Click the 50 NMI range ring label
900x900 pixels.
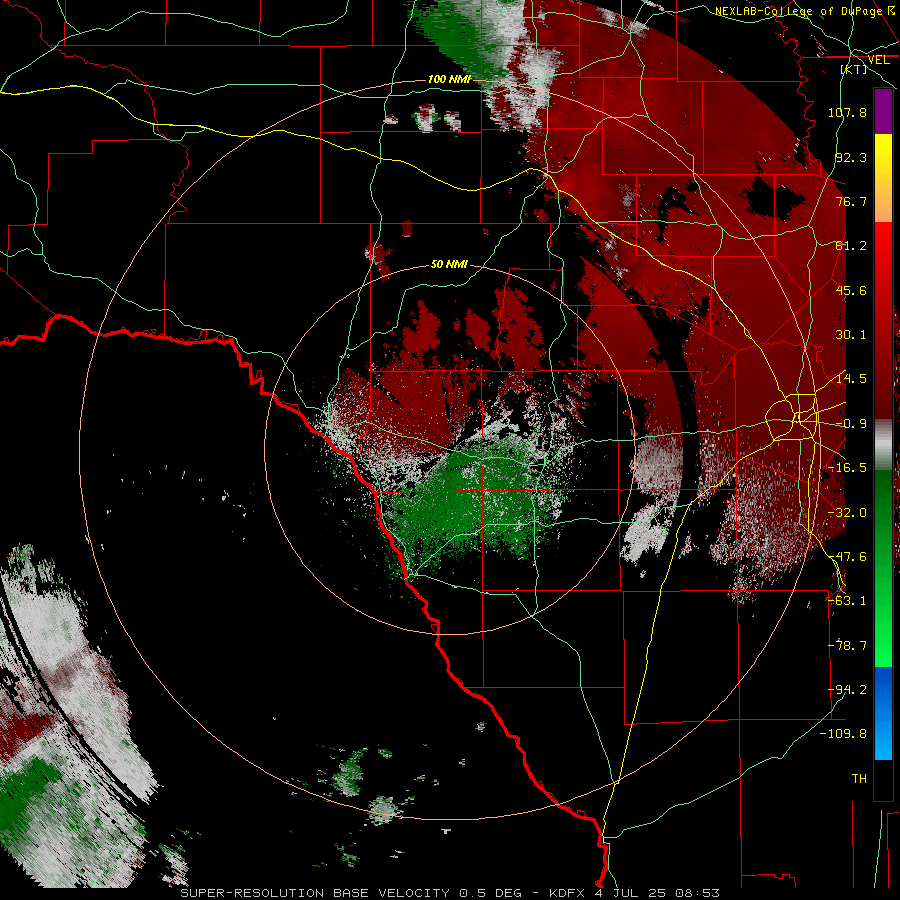click(449, 264)
